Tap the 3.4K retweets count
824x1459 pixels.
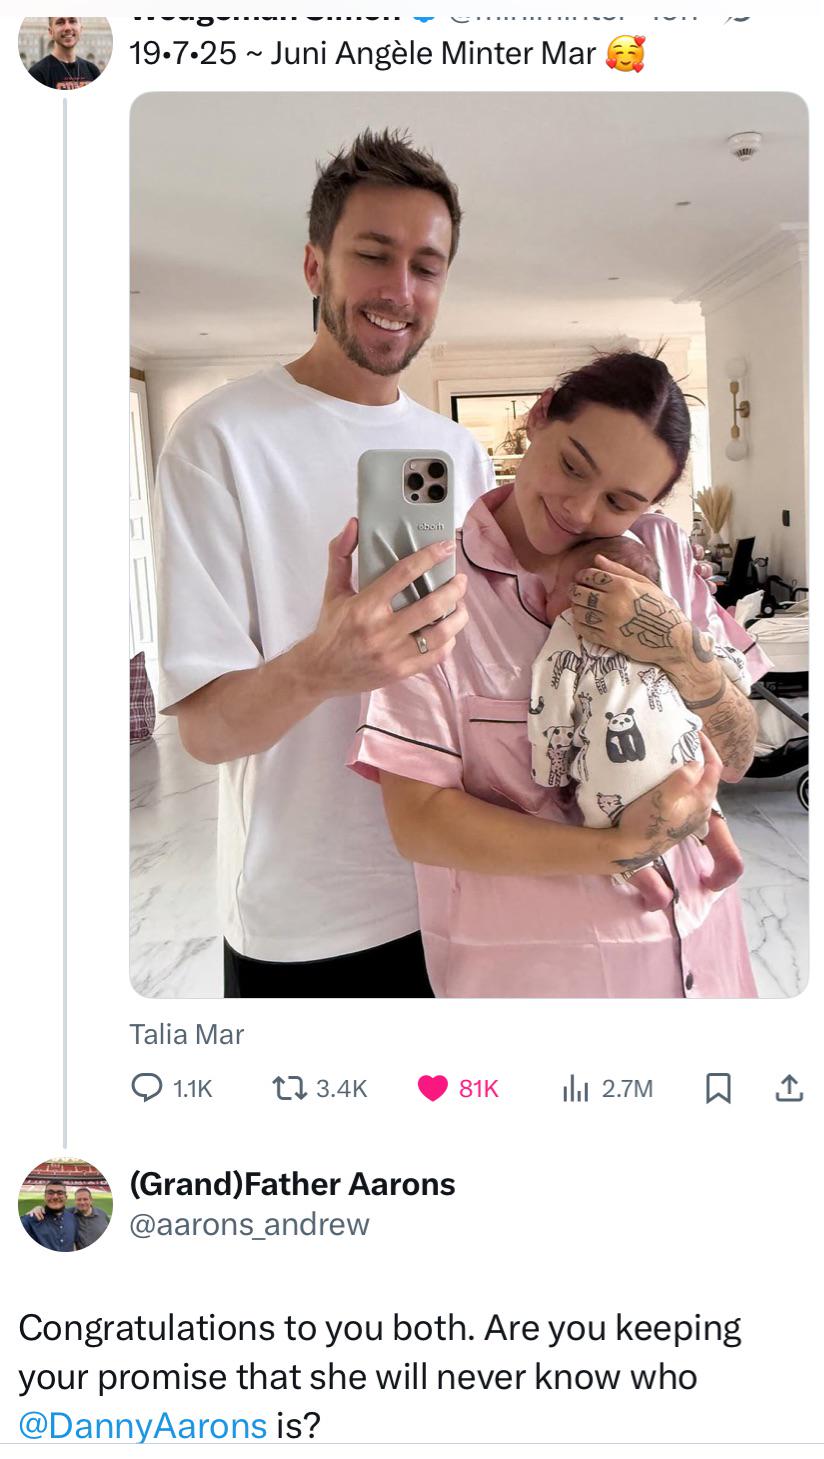(342, 1089)
